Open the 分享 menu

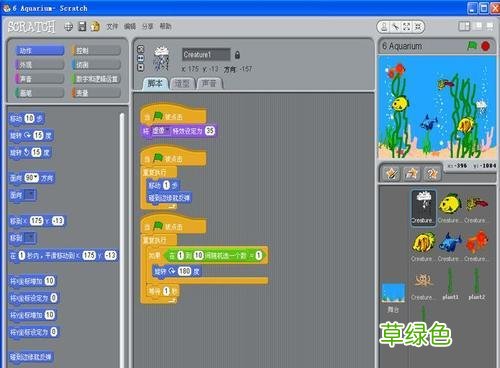(148, 26)
